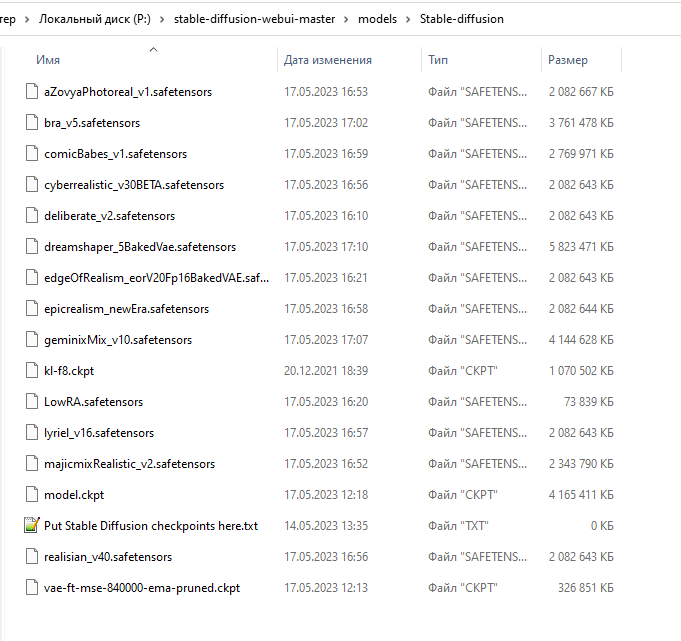This screenshot has height=641, width=681.
Task: Click the realisian_v40.safetensors file icon
Action: coord(32,557)
